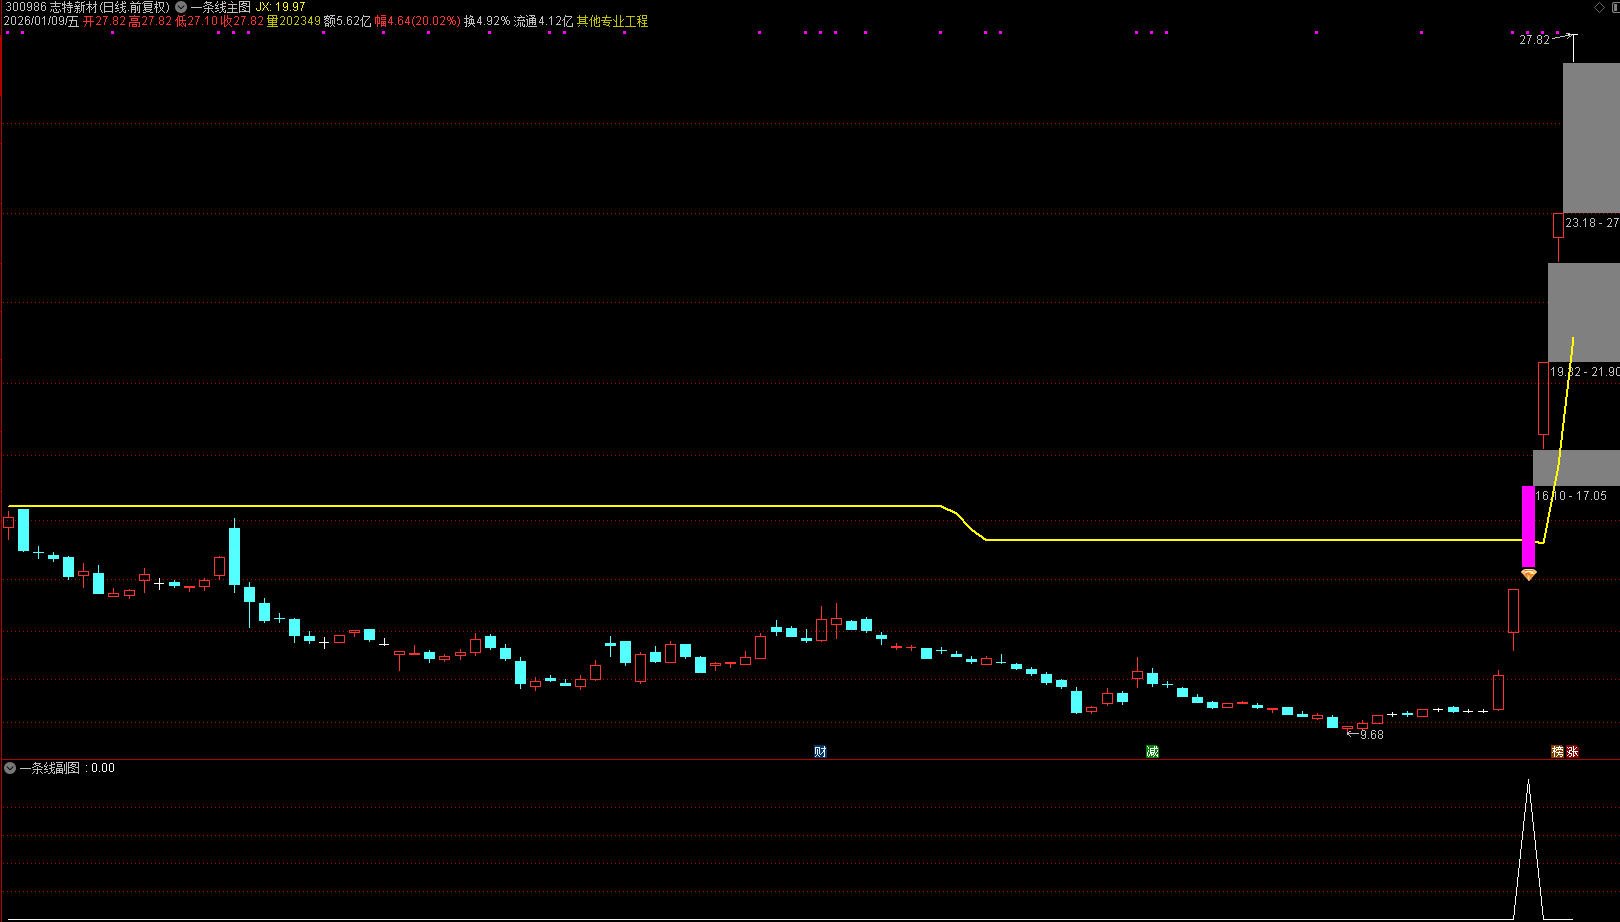Image resolution: width=1620 pixels, height=922 pixels.
Task: Click the 19.32 - 21.90 range label
Action: pyautogui.click(x=1585, y=372)
